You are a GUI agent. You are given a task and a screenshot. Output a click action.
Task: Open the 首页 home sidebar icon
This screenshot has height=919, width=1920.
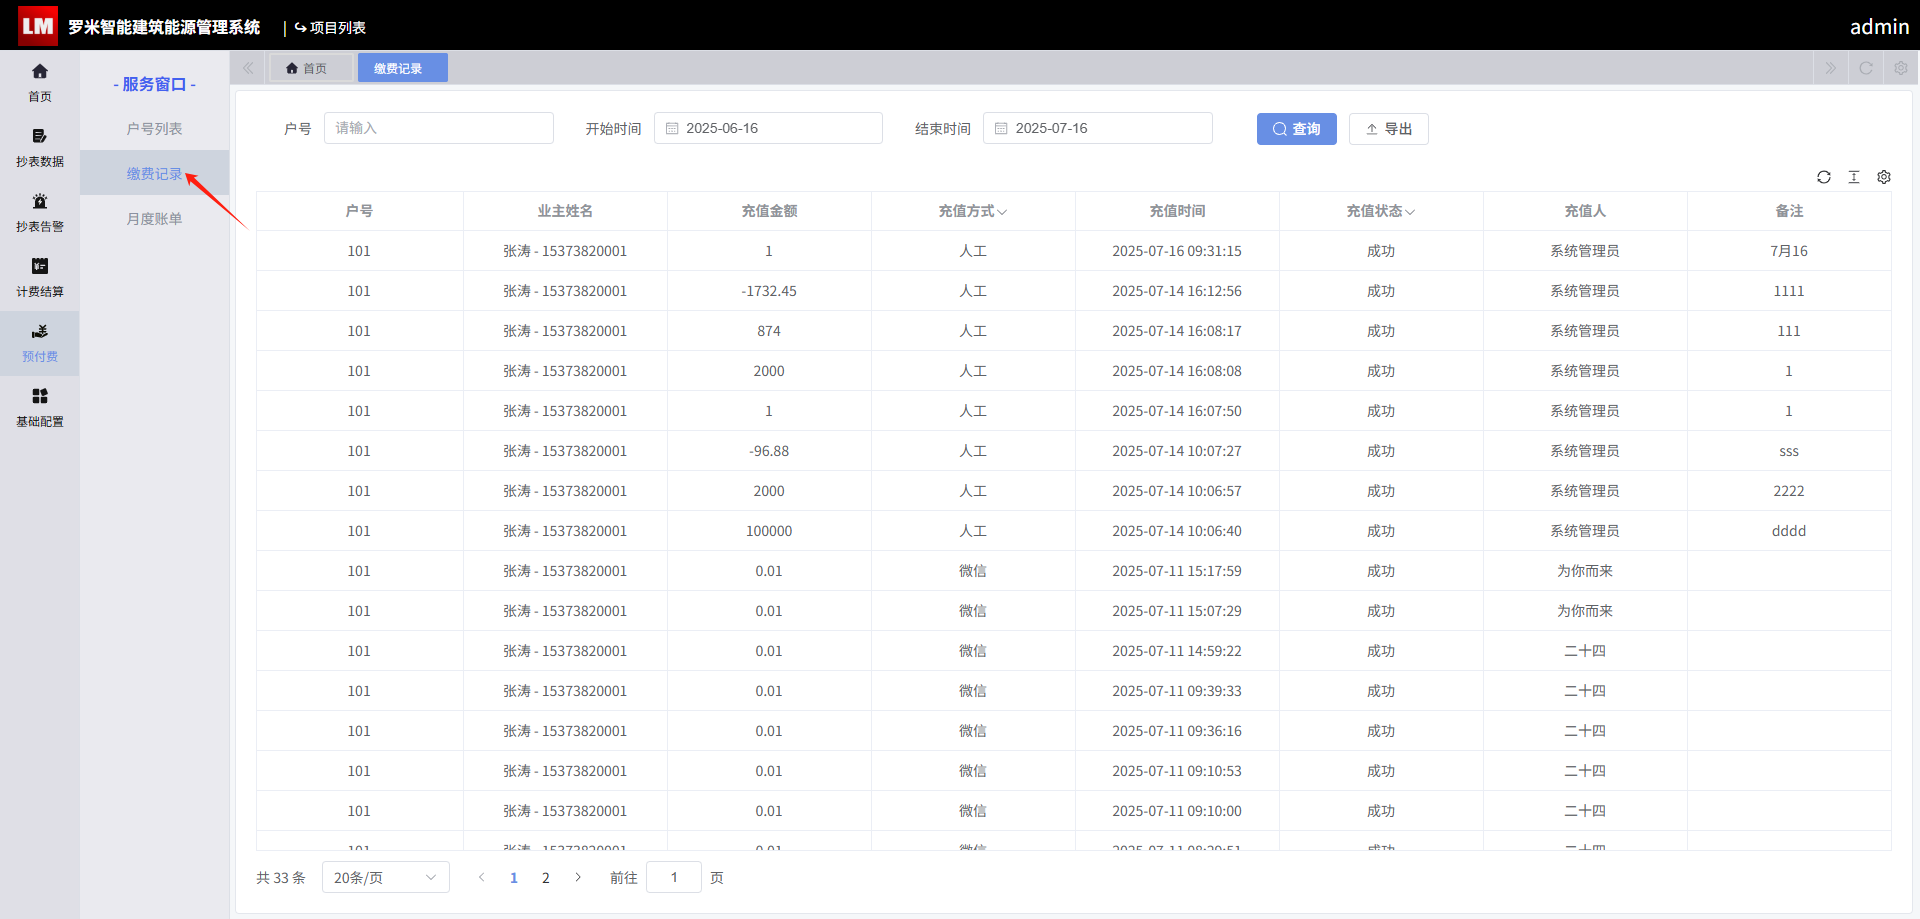(x=40, y=82)
